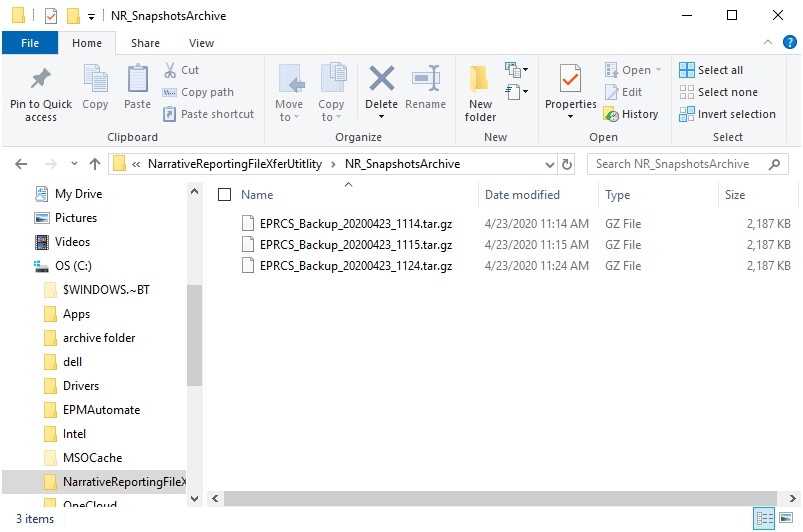Toggle the select-all checkbox beside Name header
The height and width of the screenshot is (532, 803).
click(x=224, y=195)
